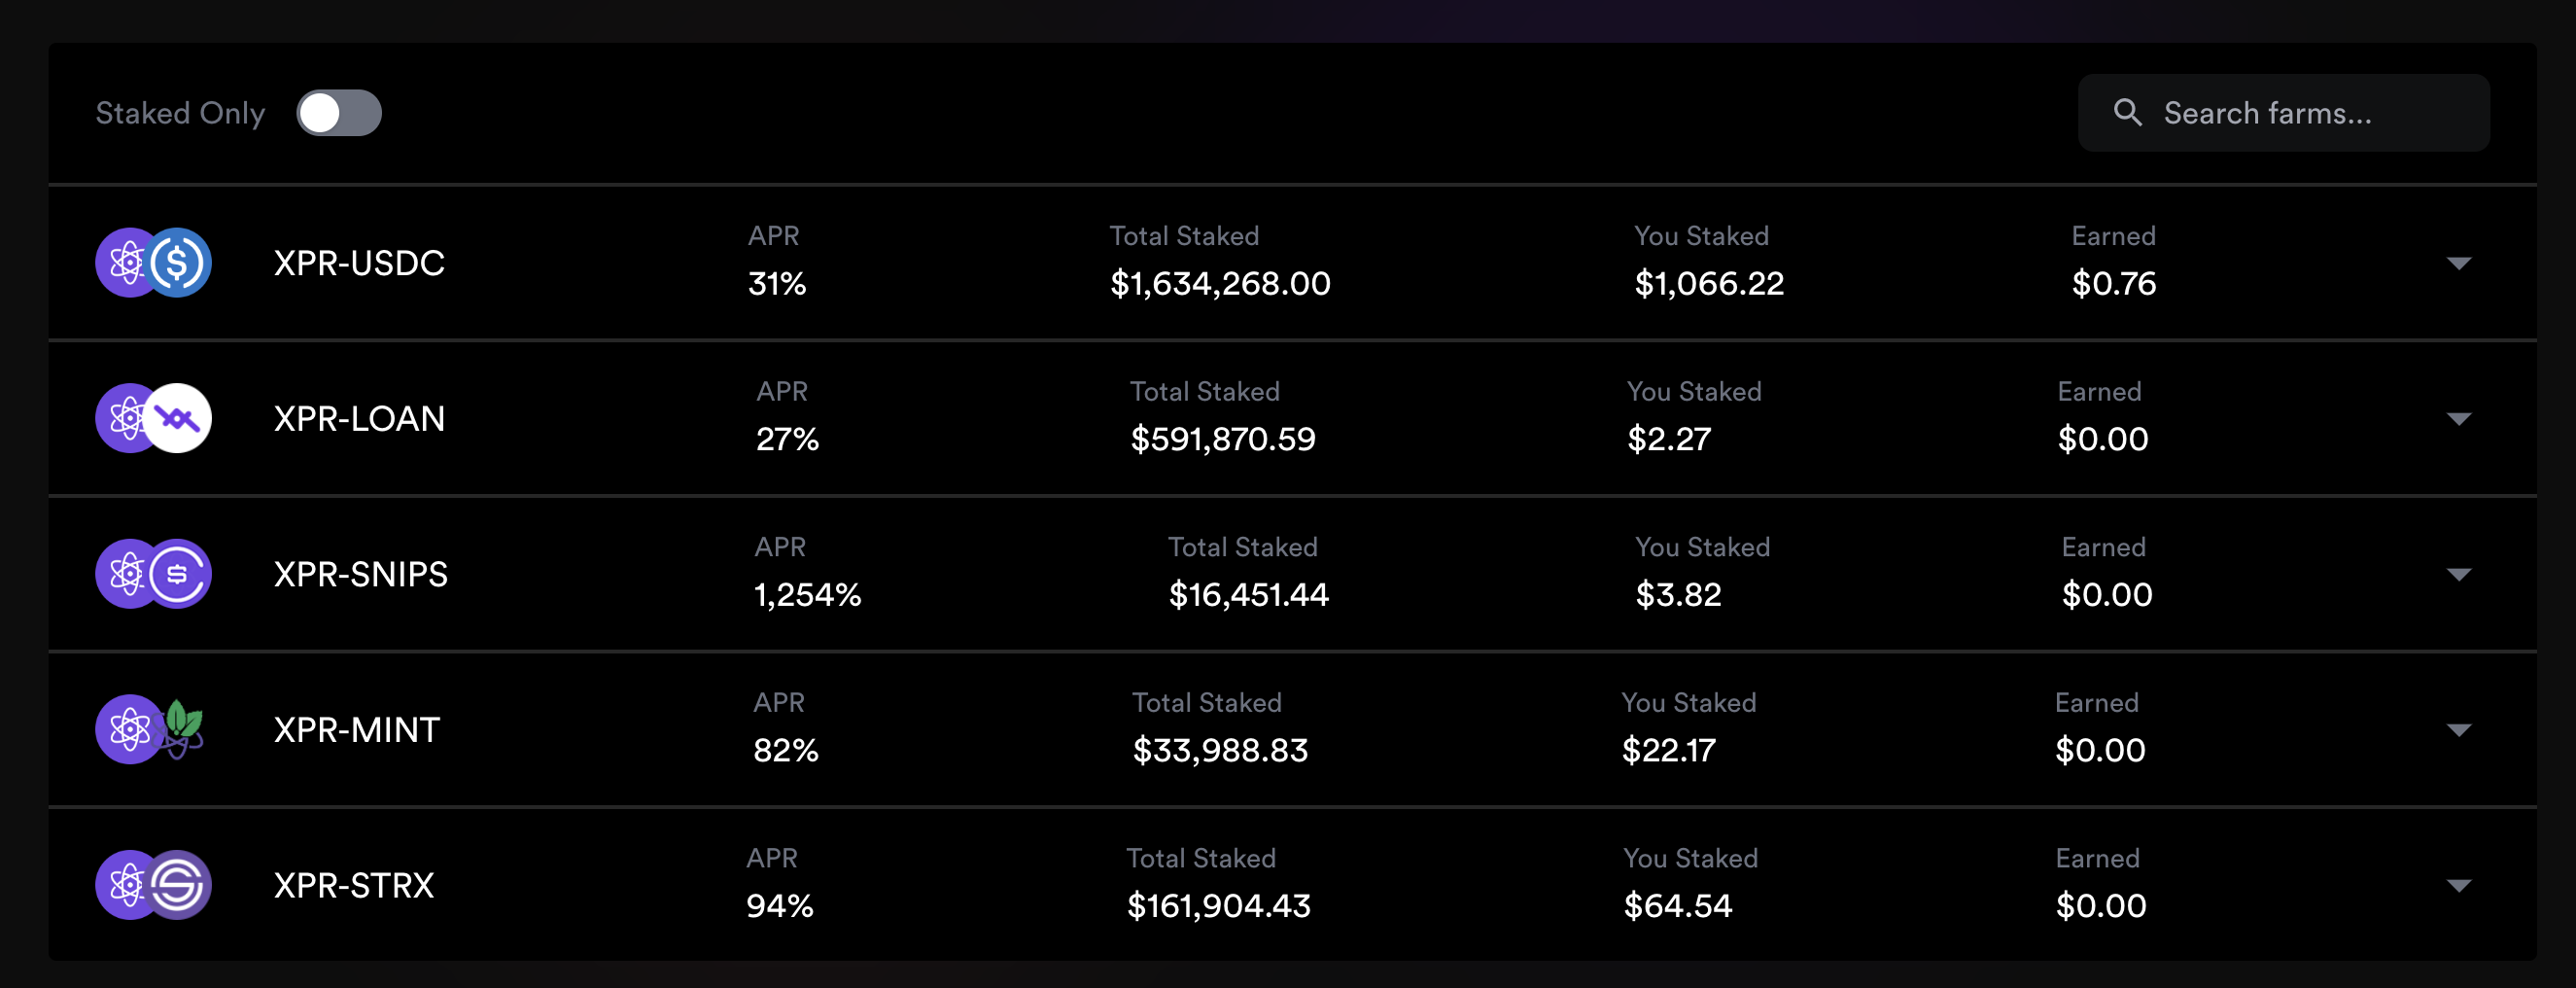
Task: Expand the XPR-STRX farm row arrow
Action: 2458,886
